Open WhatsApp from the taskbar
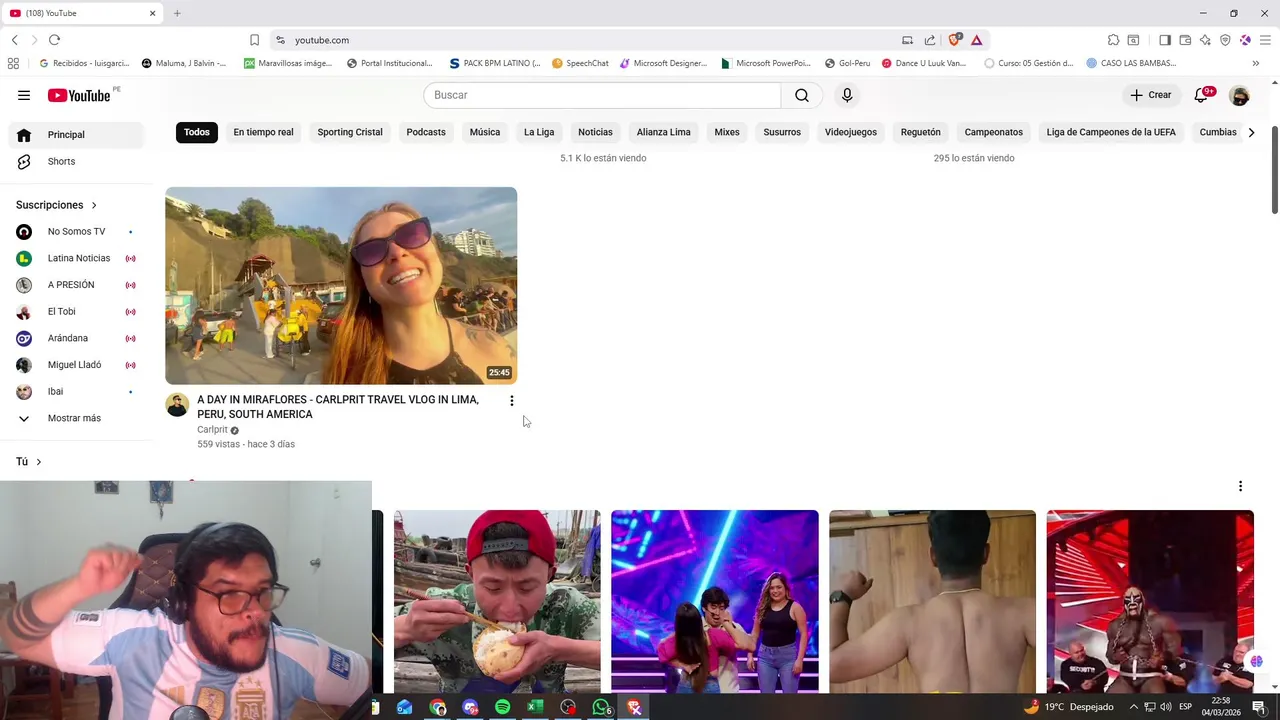 601,707
